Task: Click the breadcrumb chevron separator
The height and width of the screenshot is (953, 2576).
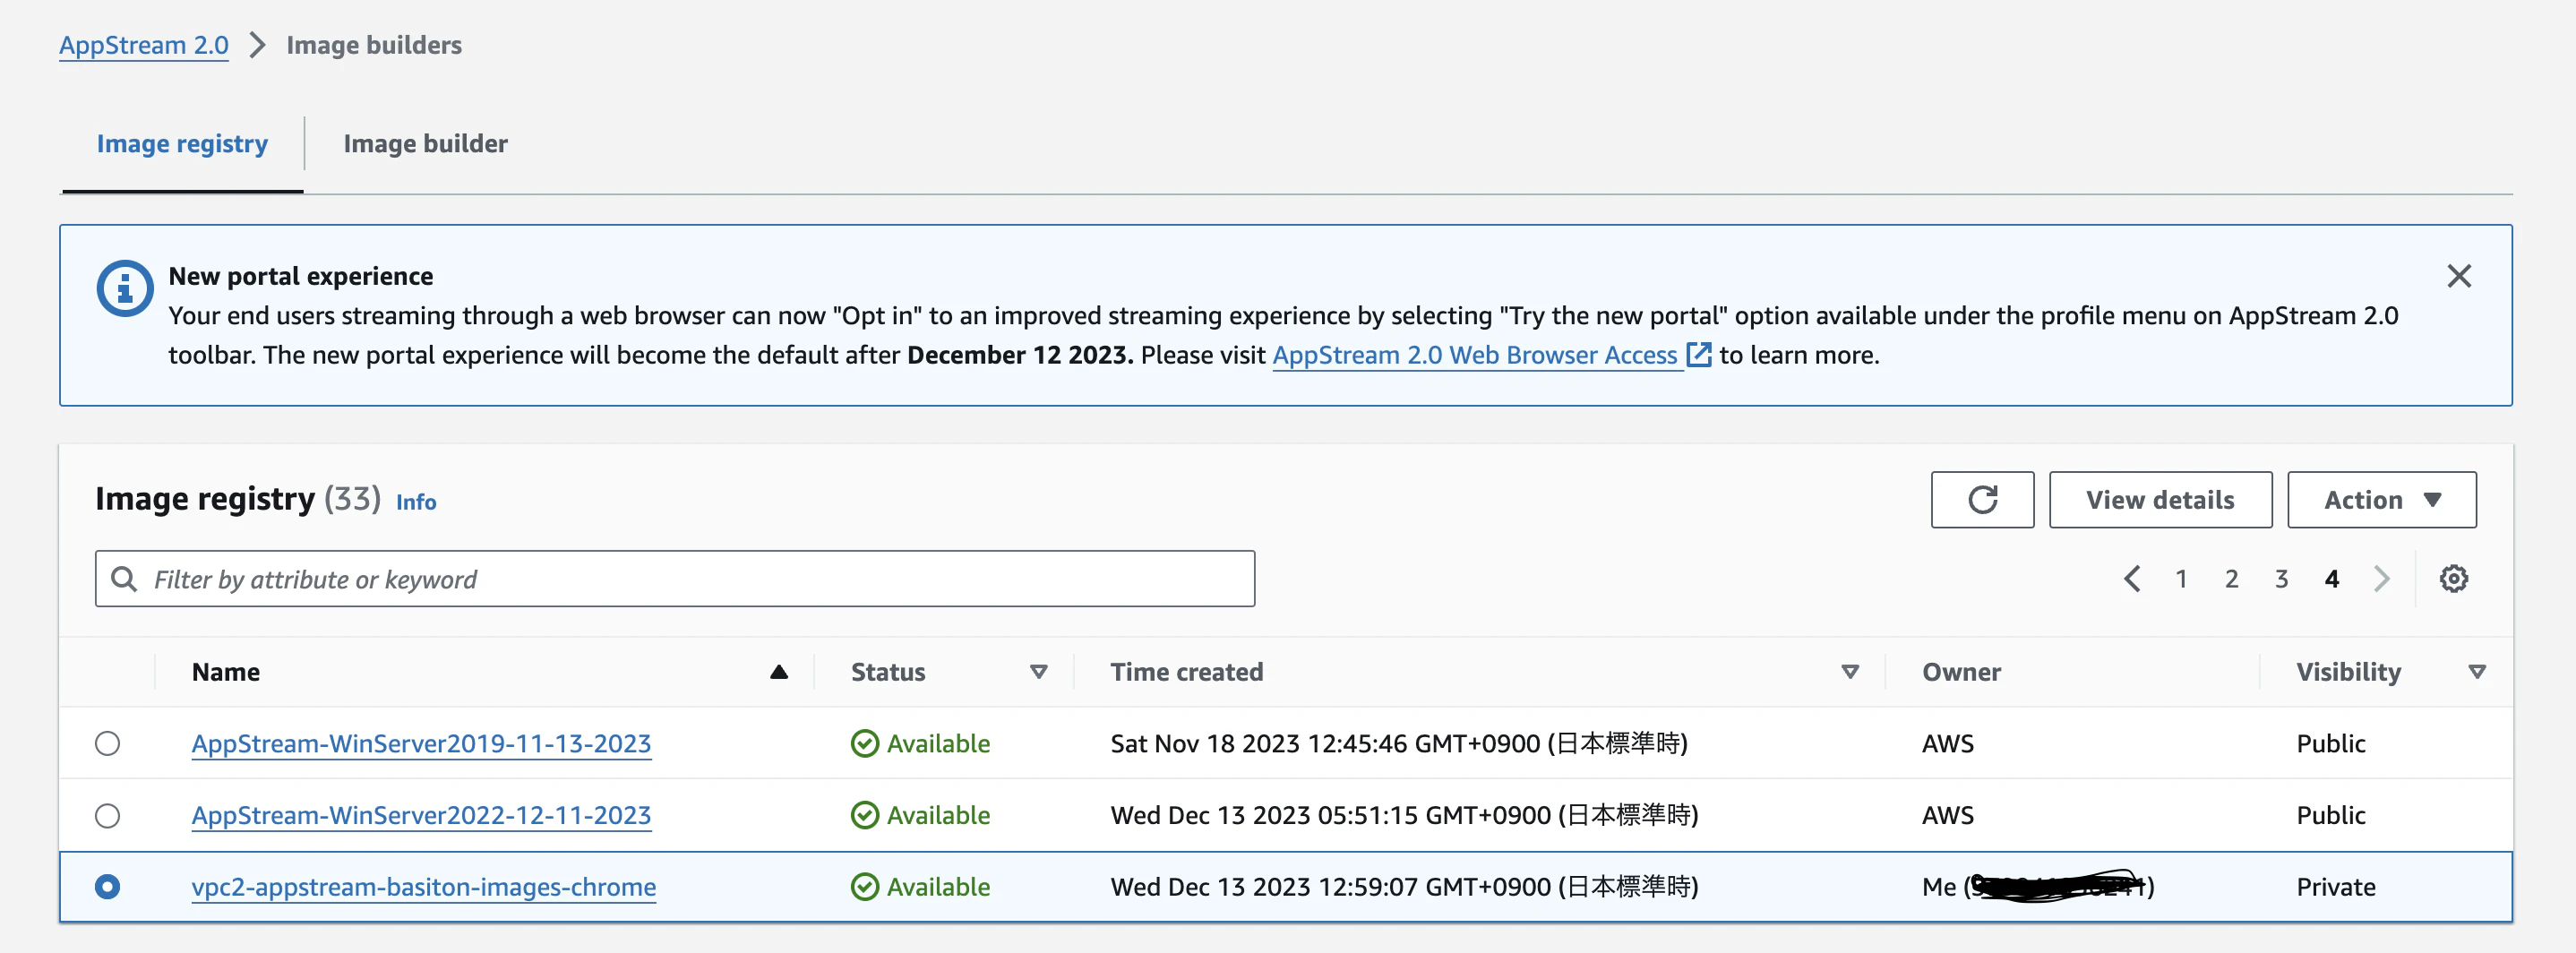Action: point(257,45)
